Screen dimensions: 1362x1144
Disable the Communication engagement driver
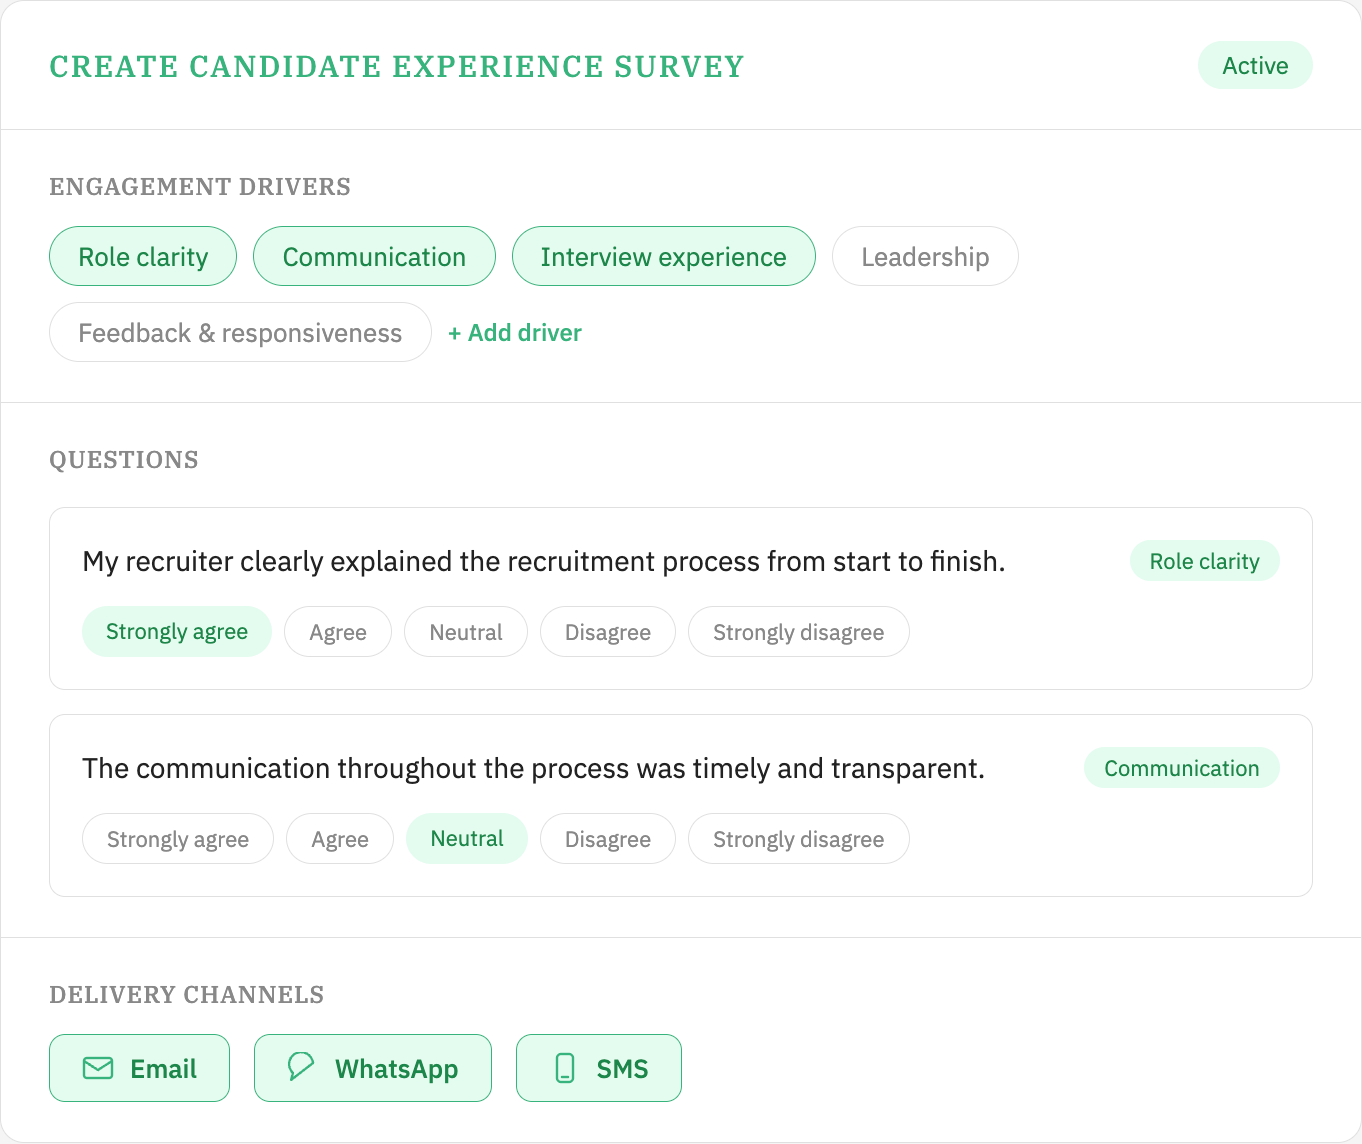pos(374,256)
